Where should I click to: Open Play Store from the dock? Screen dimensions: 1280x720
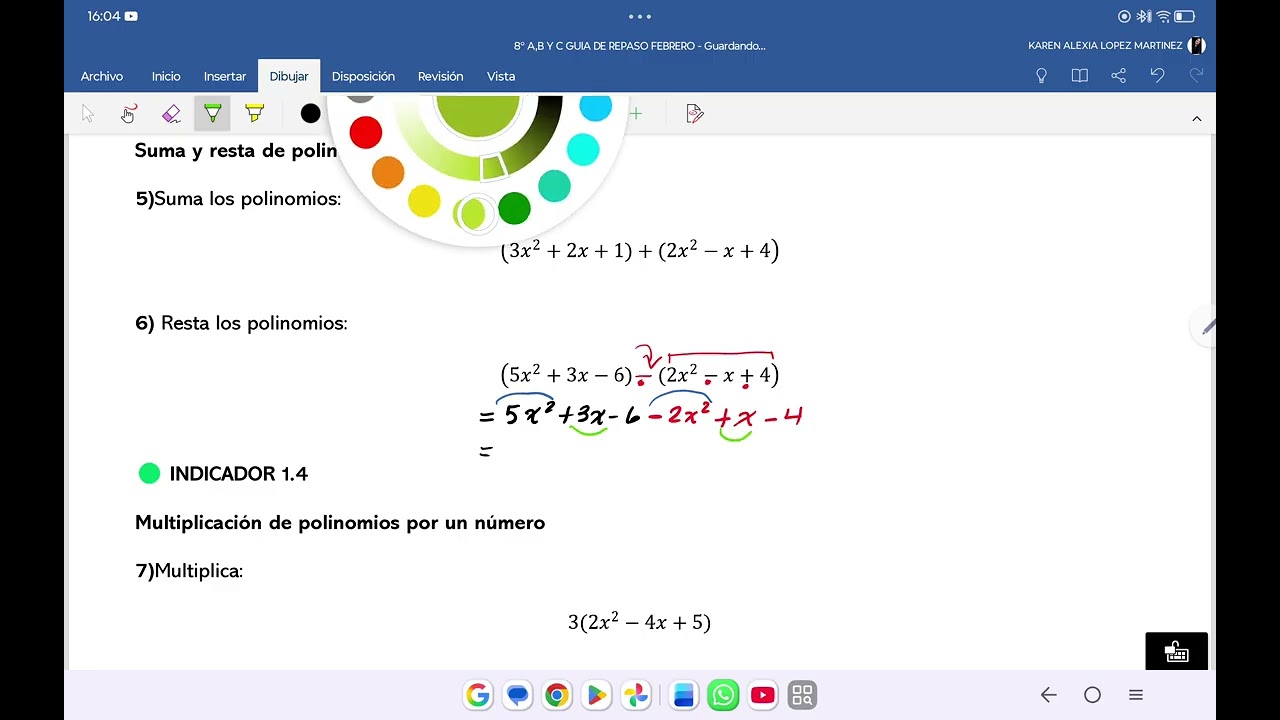[x=596, y=695]
